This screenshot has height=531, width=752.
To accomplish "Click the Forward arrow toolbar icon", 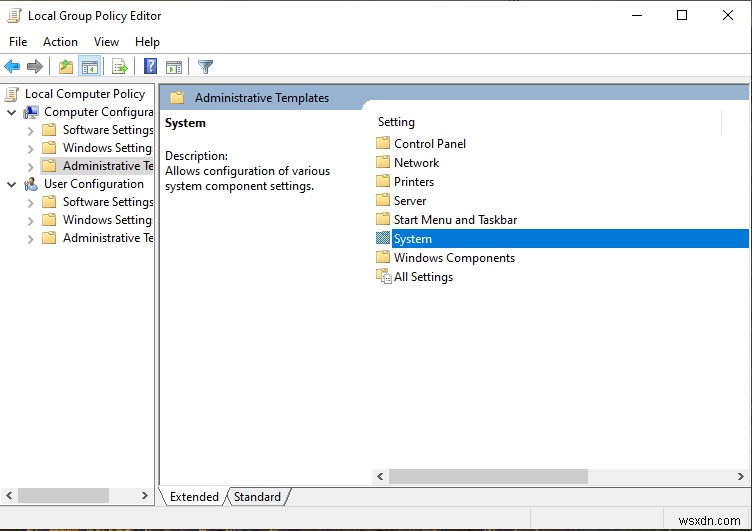I will (x=35, y=67).
